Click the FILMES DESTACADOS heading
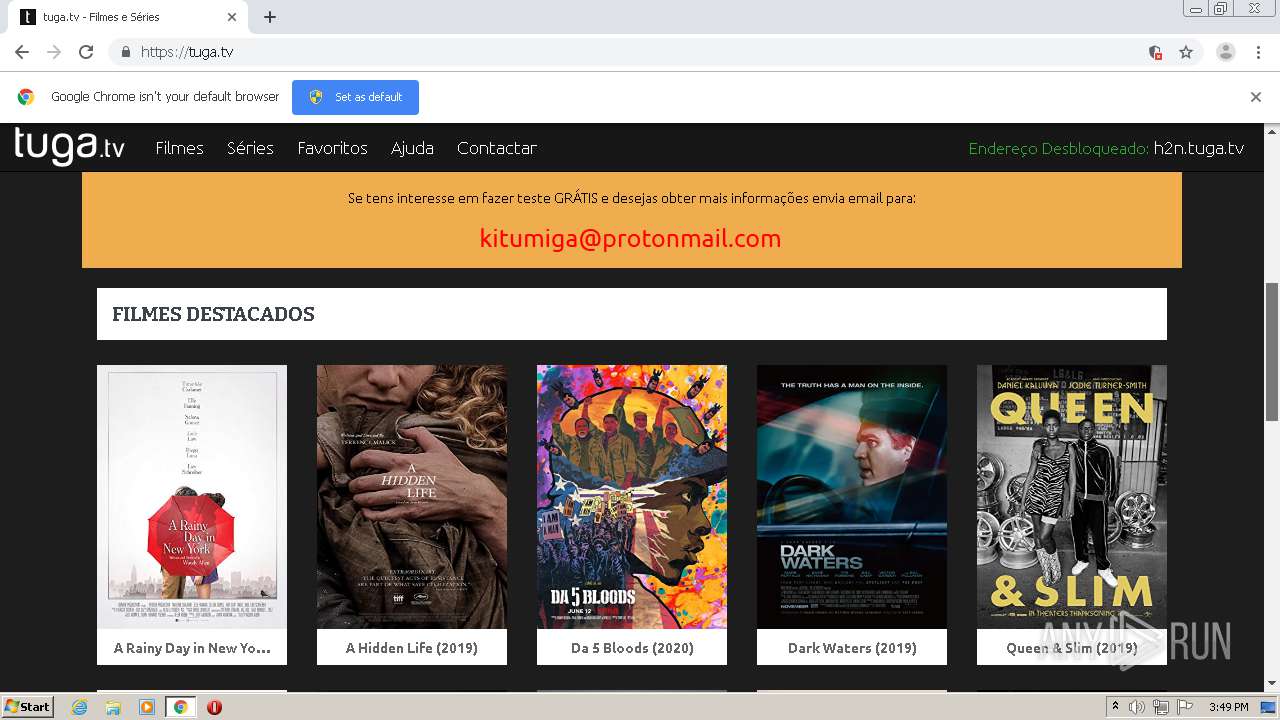The image size is (1280, 720). pyautogui.click(x=213, y=314)
